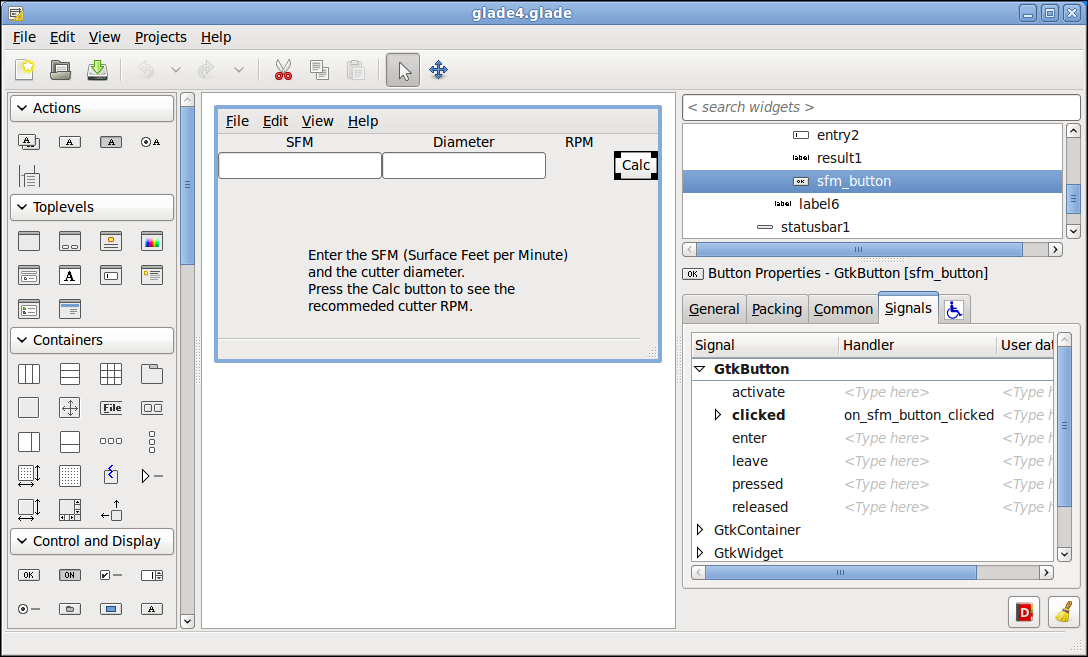Screen dimensions: 1088x657
Task: Pick the Scrolled Window container
Action: pos(69,510)
